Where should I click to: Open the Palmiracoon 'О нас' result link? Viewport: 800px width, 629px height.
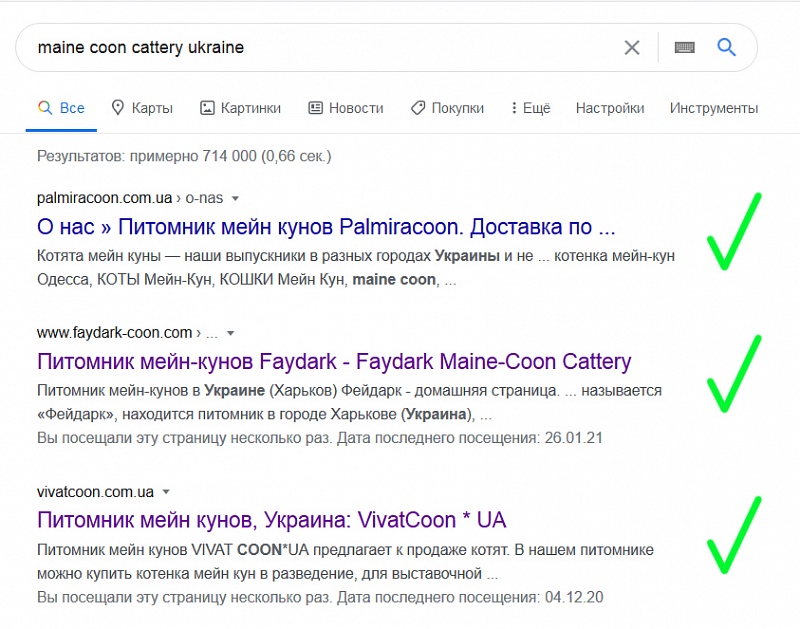pos(326,227)
